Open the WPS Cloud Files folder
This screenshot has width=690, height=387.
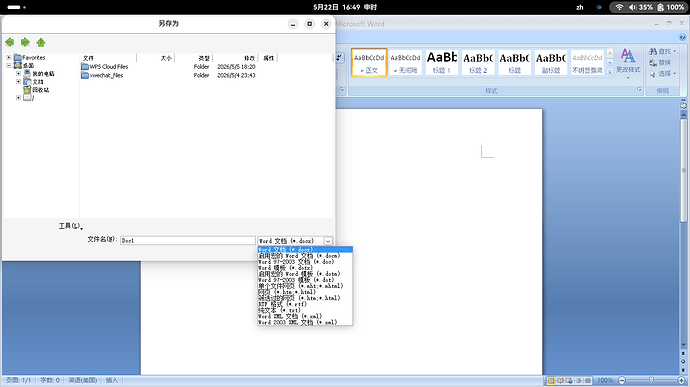(x=105, y=66)
